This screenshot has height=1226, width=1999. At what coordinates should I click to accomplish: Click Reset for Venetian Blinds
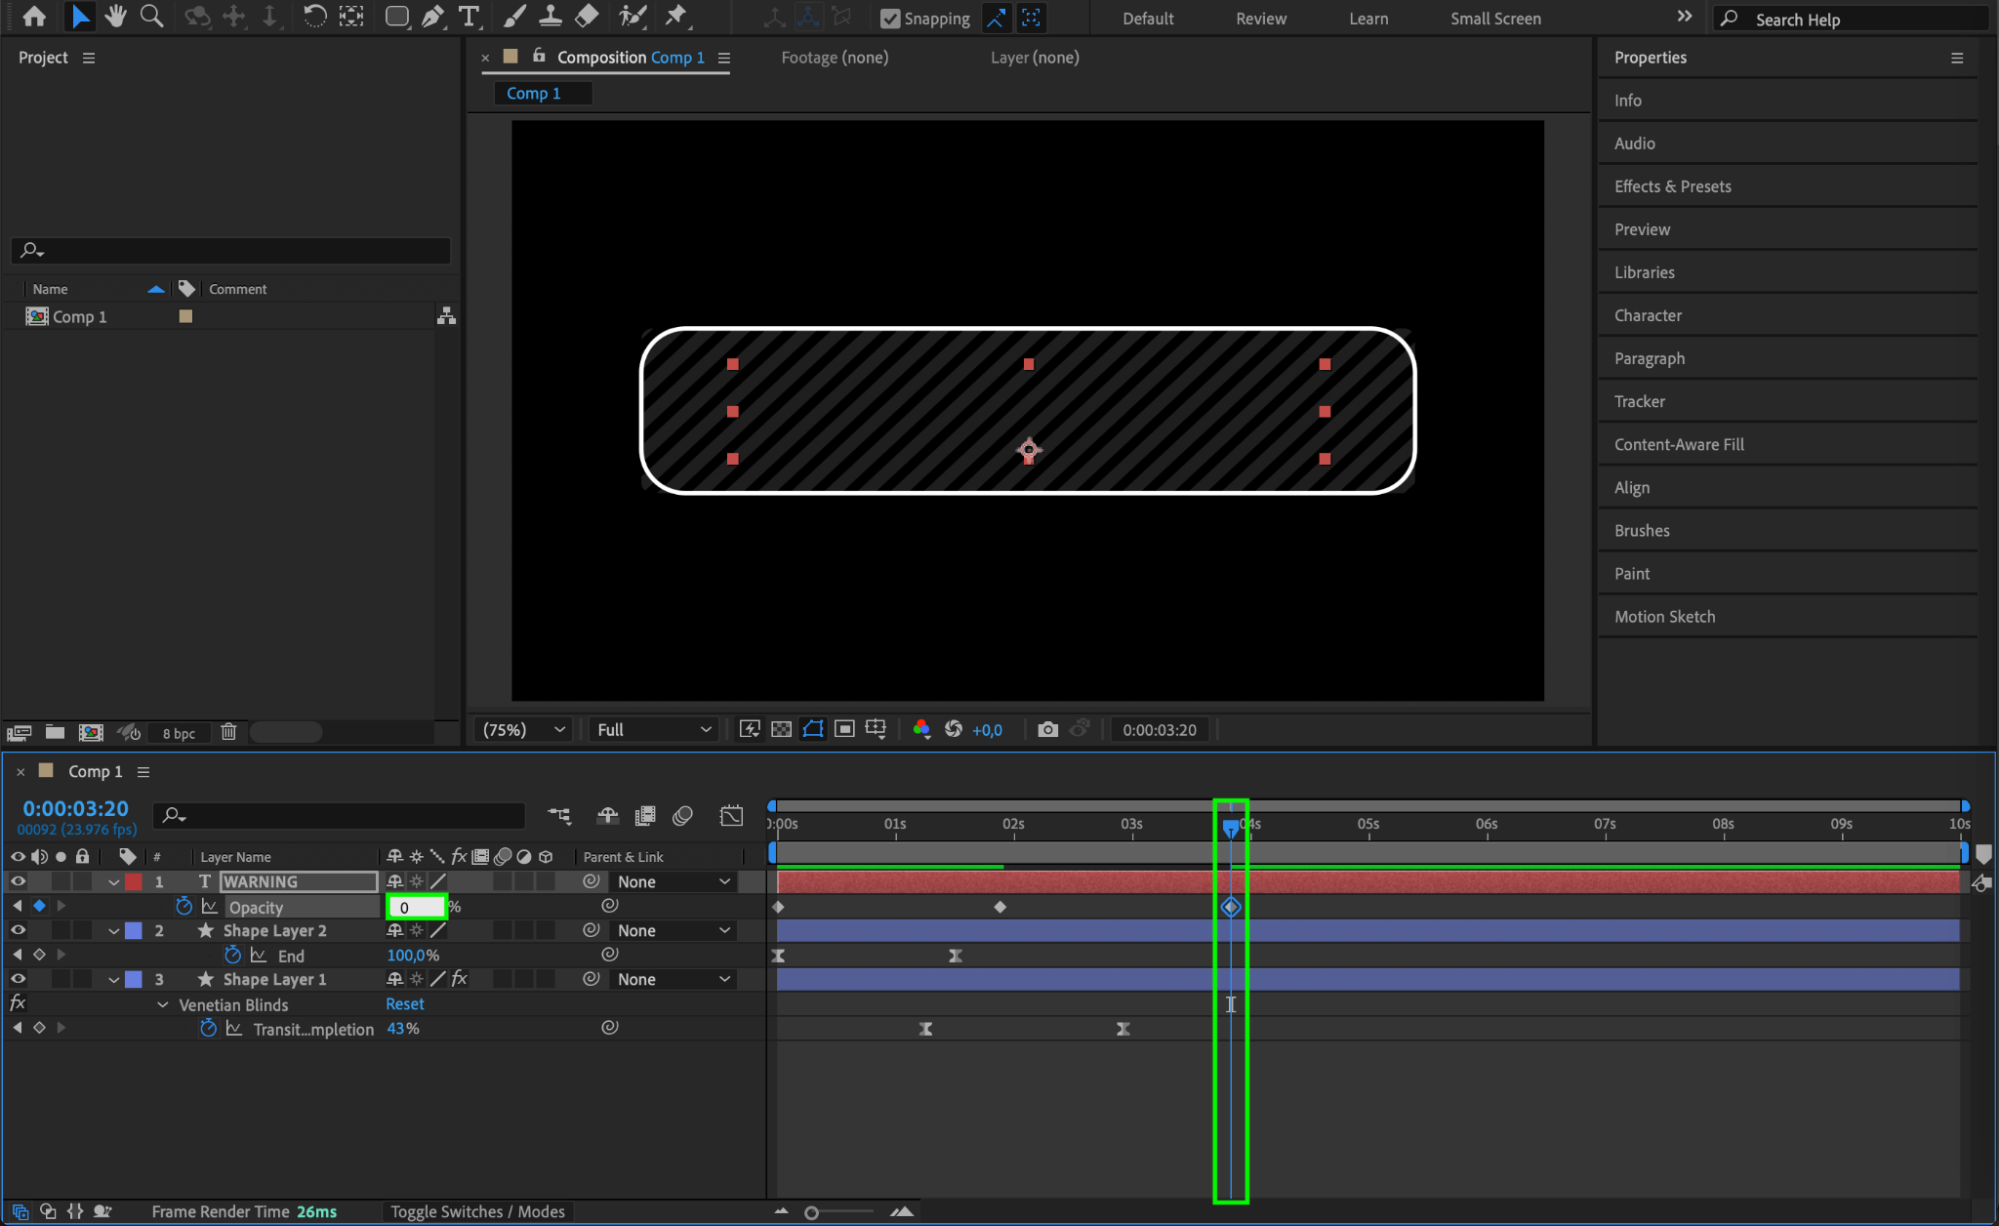coord(405,1004)
